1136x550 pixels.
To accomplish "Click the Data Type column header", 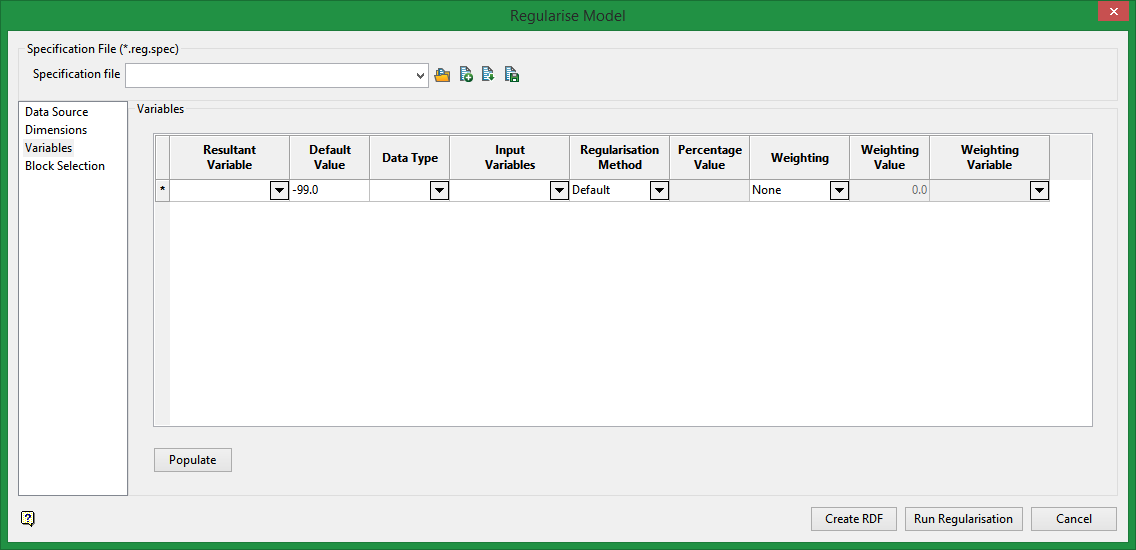I will coord(410,157).
